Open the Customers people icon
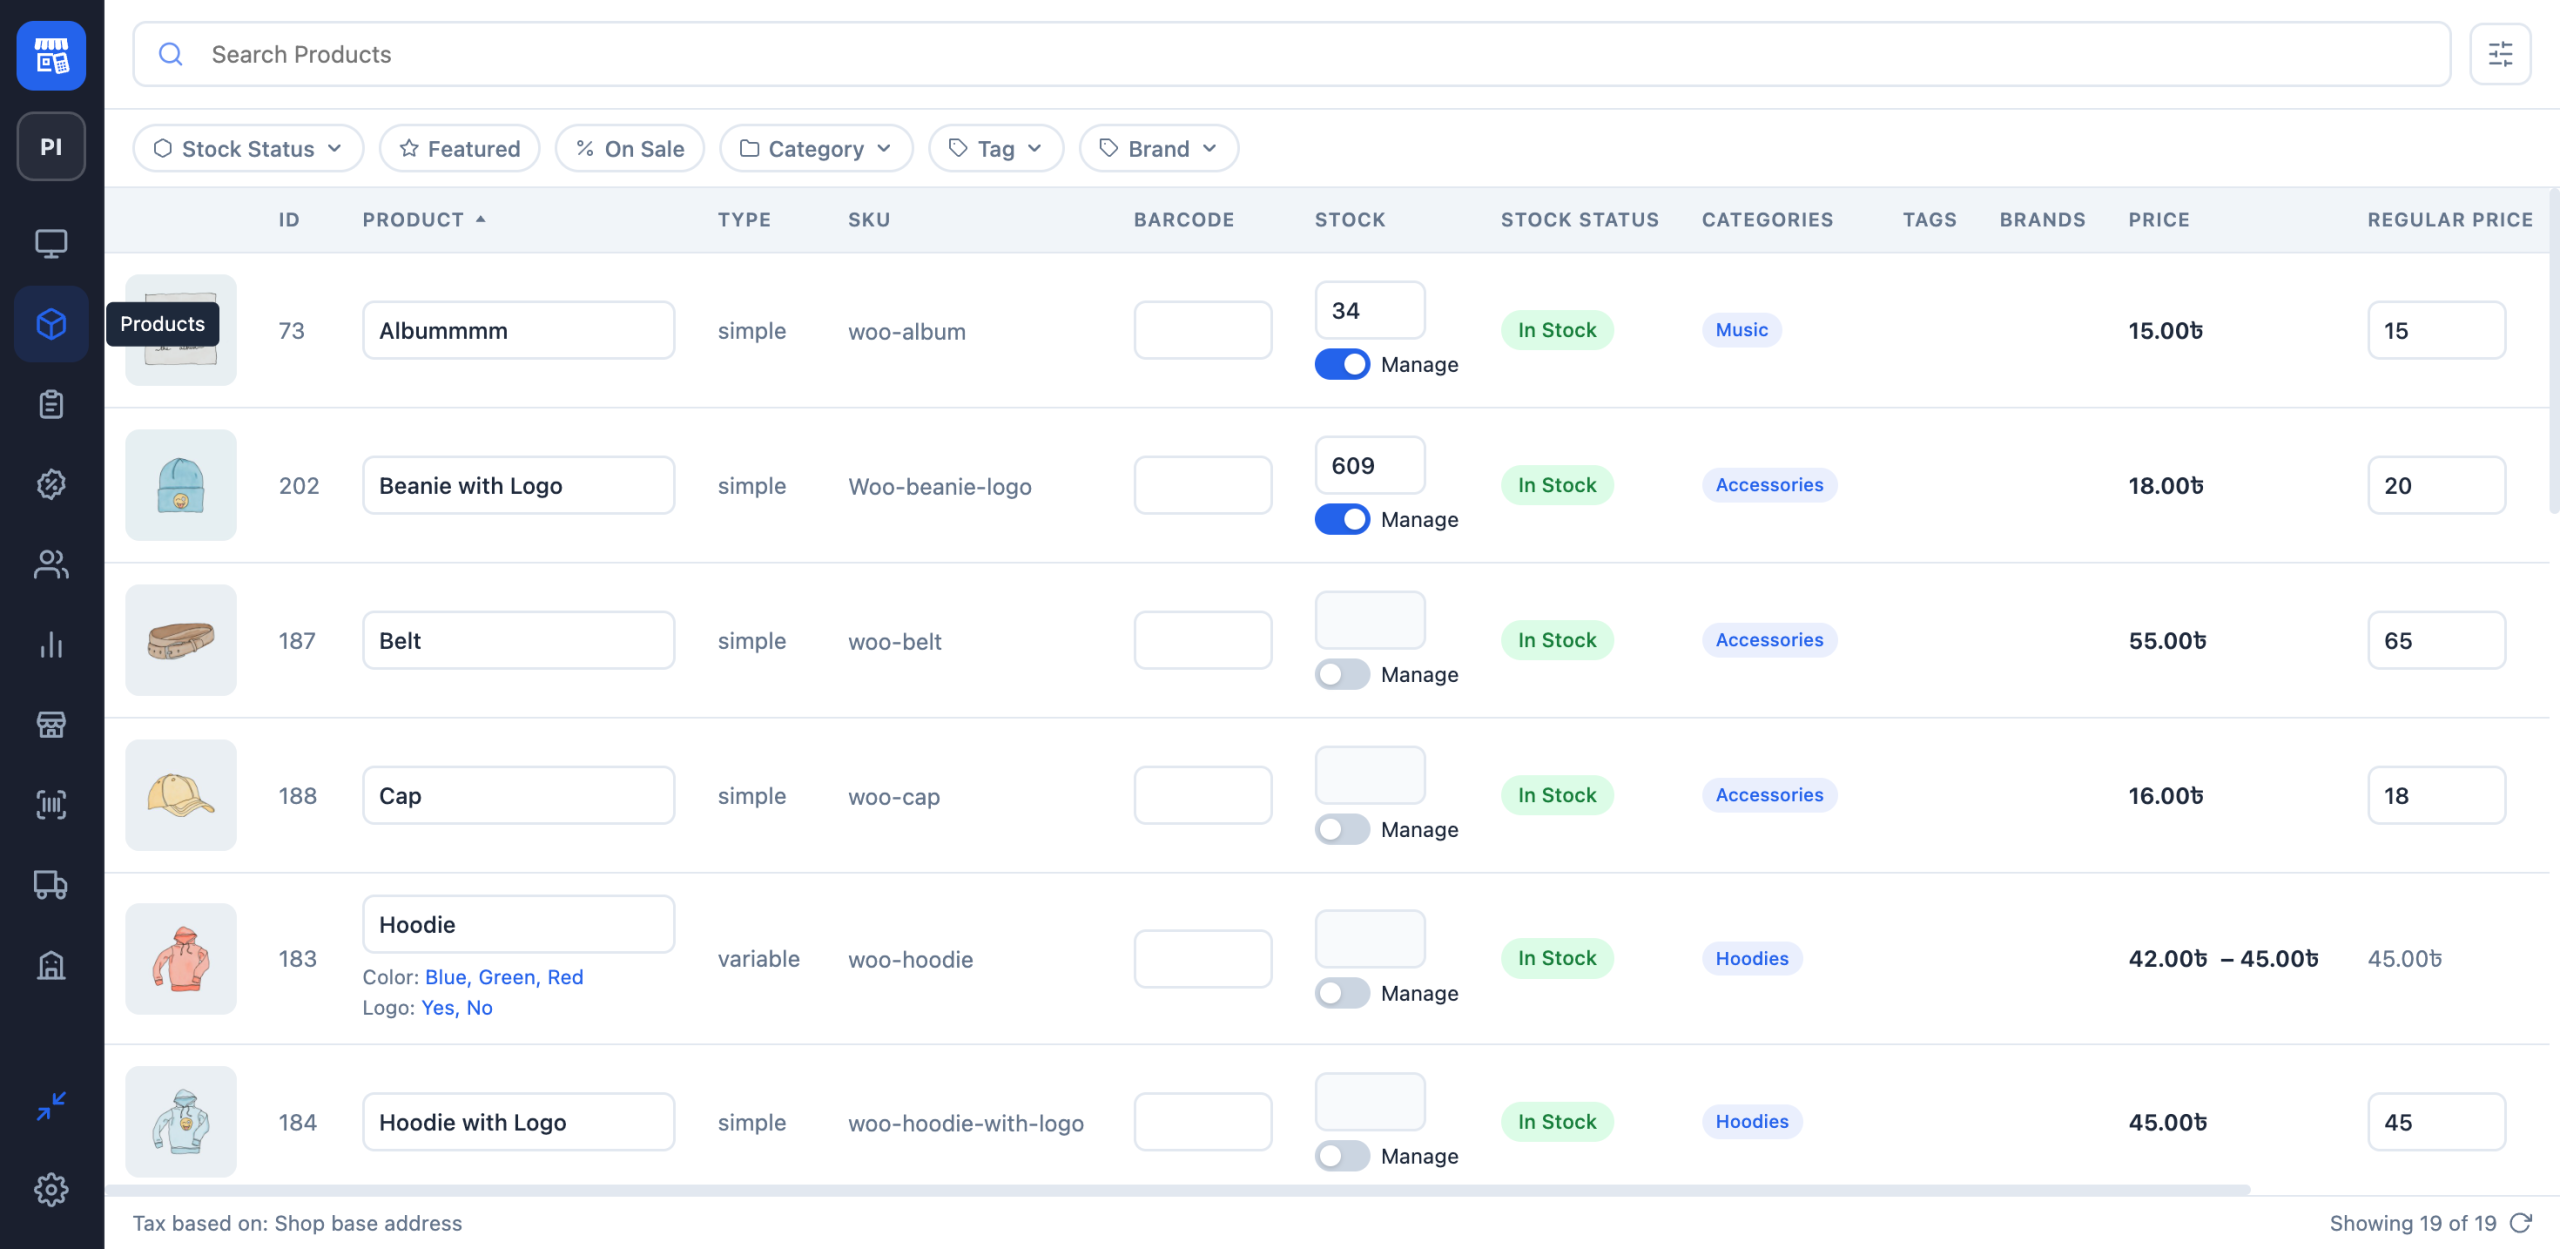Image resolution: width=2560 pixels, height=1249 pixels. click(51, 564)
